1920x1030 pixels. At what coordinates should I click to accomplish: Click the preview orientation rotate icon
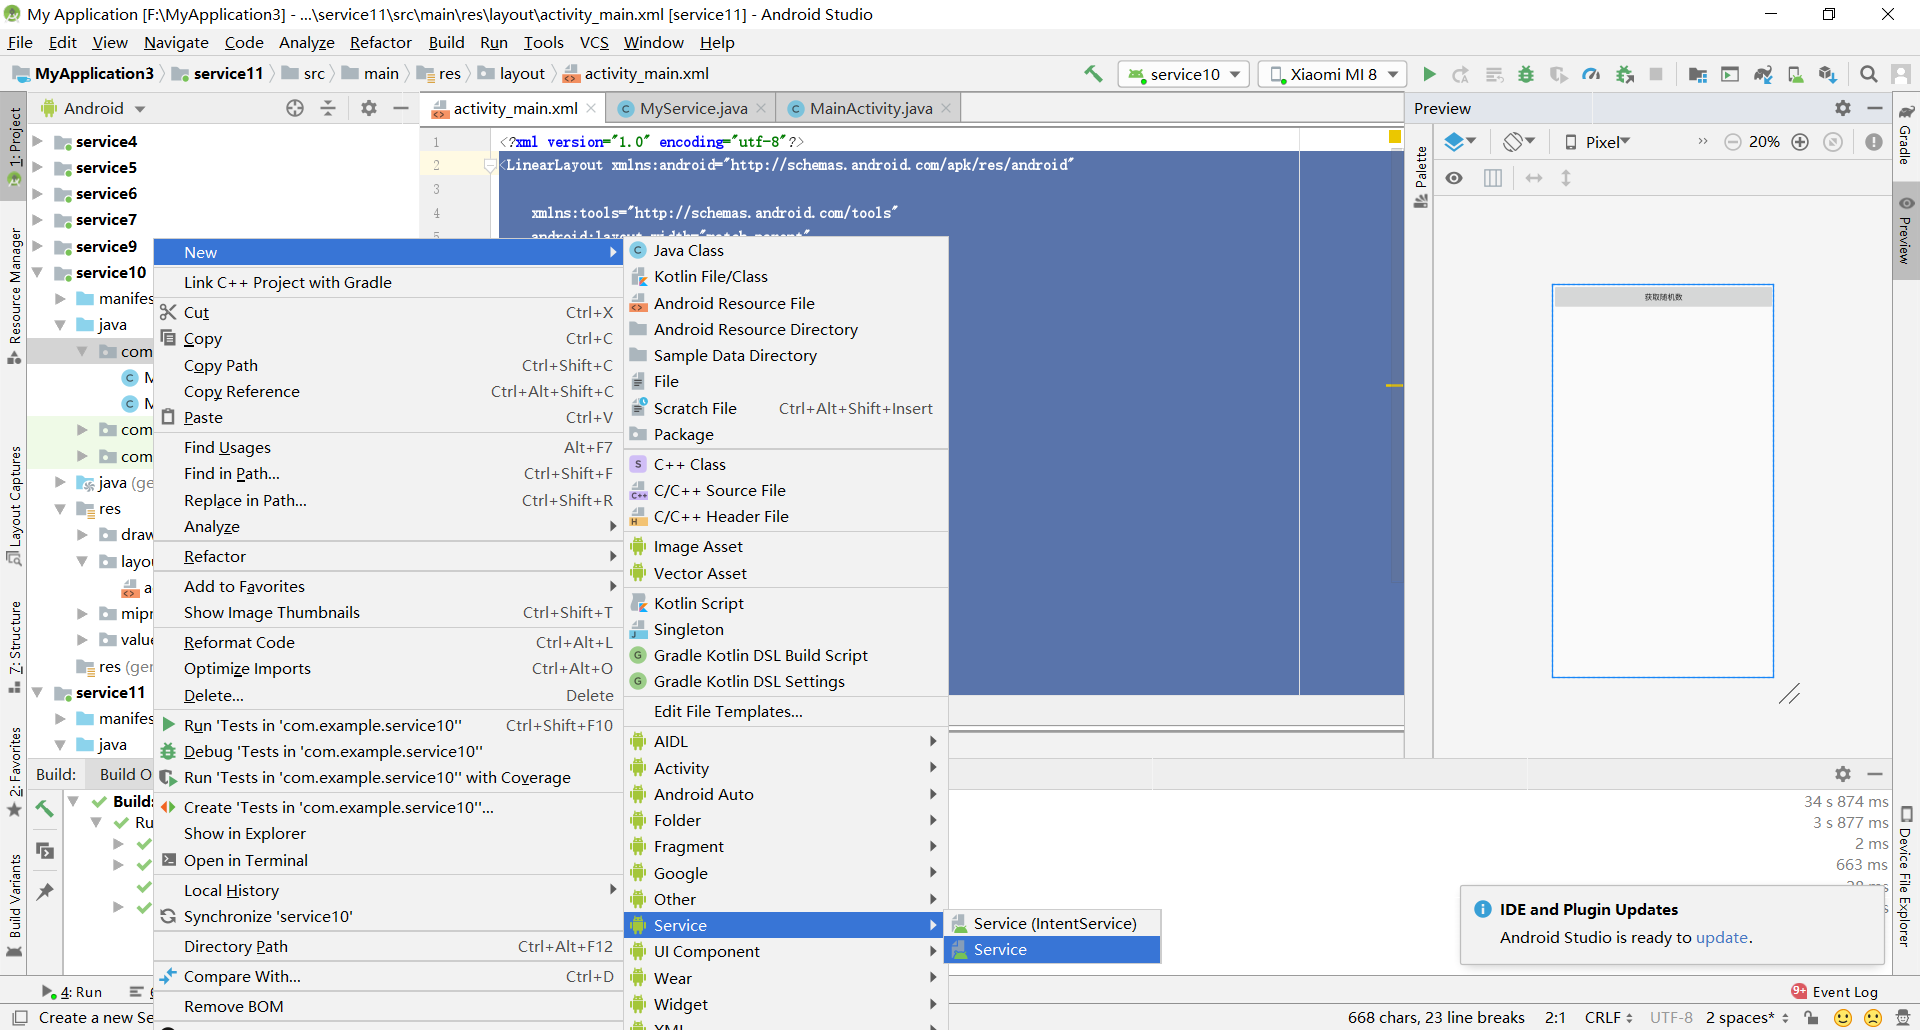pyautogui.click(x=1519, y=142)
